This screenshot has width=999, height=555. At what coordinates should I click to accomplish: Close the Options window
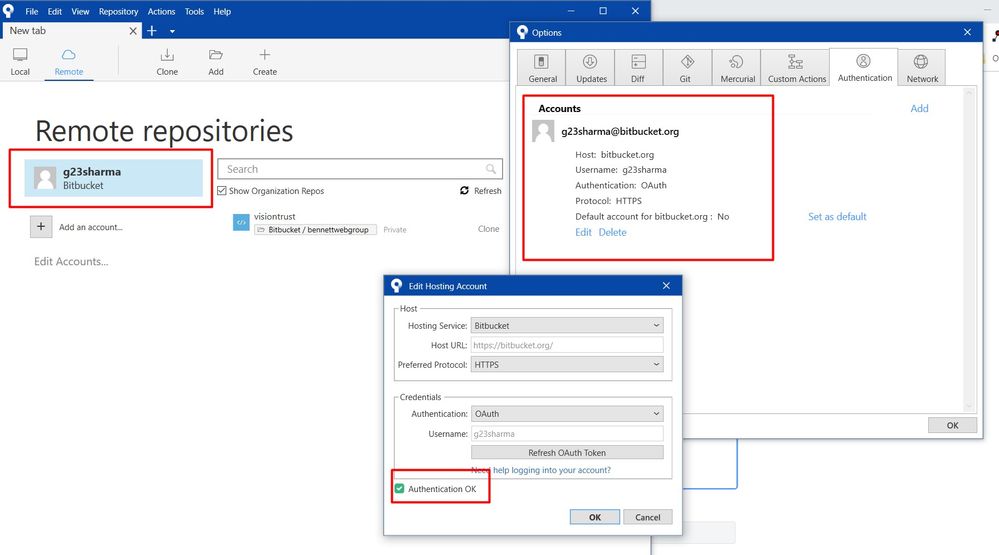967,32
